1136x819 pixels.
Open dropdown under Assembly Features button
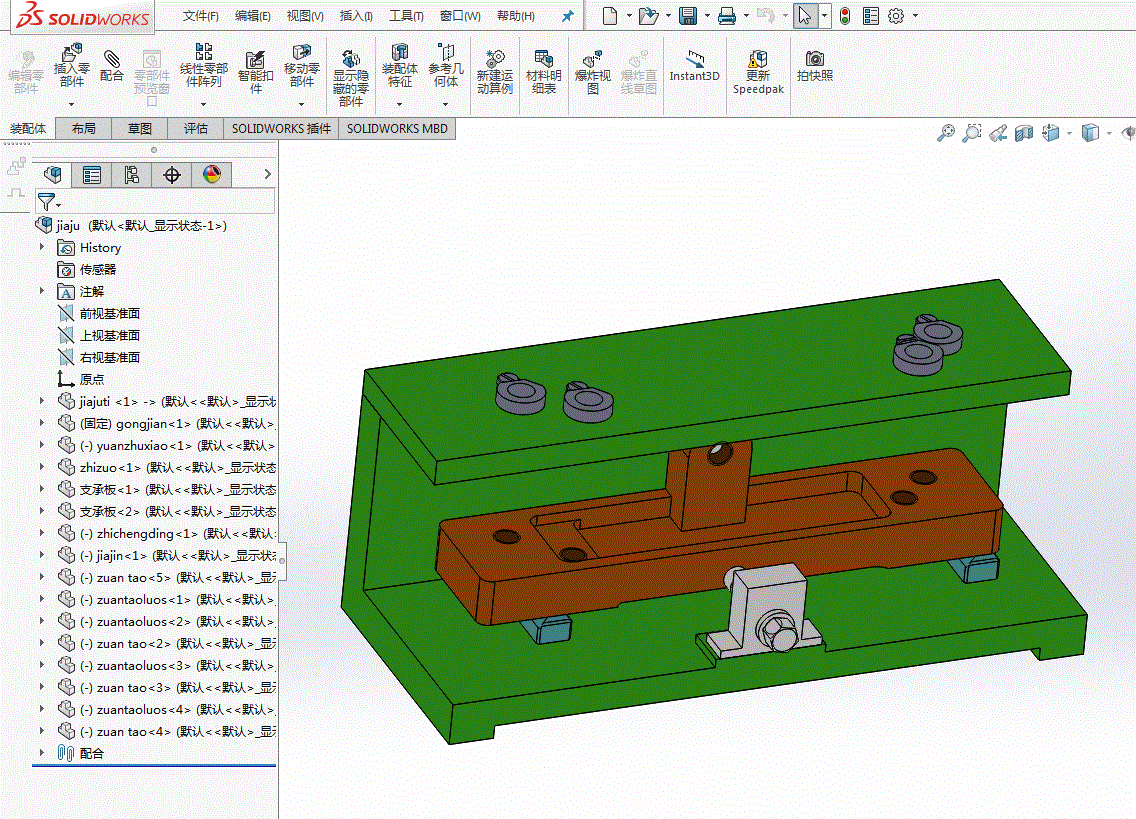pyautogui.click(x=399, y=104)
